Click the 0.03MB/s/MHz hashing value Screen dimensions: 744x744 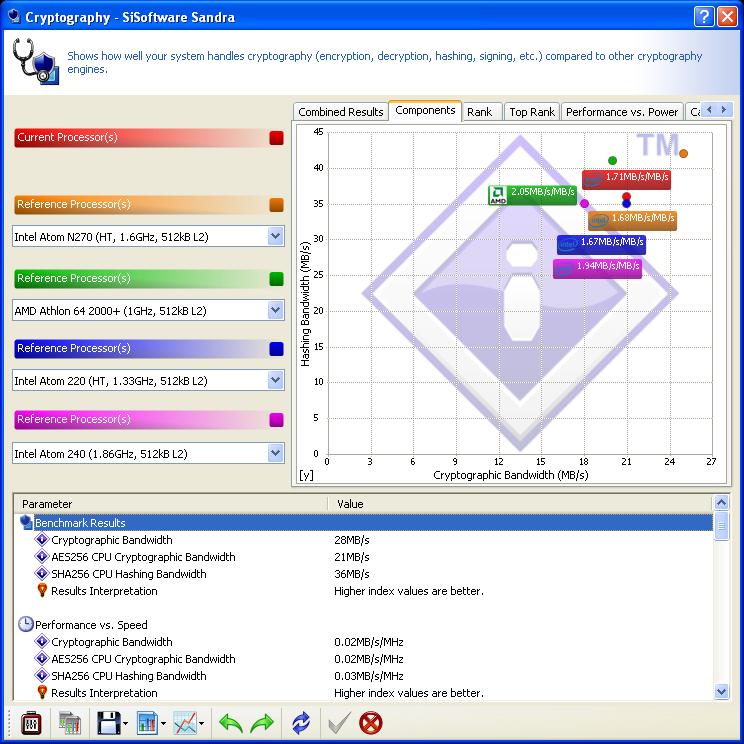(x=369, y=676)
